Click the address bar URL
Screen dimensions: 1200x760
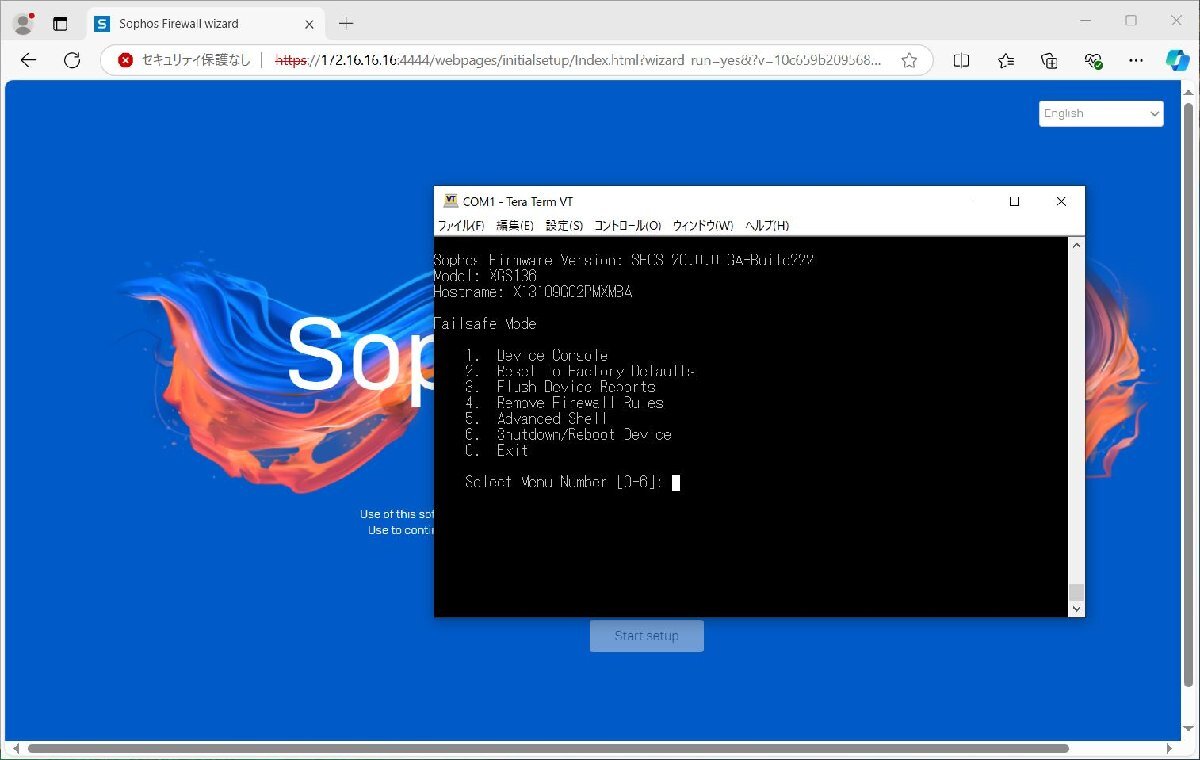tap(579, 60)
